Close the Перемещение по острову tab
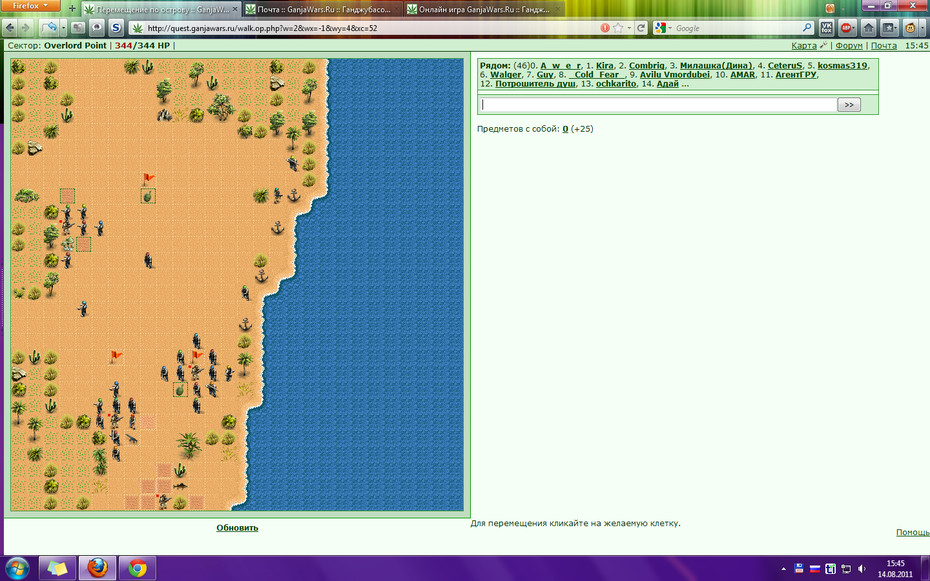Screen dimensions: 930x581 click(x=235, y=9)
